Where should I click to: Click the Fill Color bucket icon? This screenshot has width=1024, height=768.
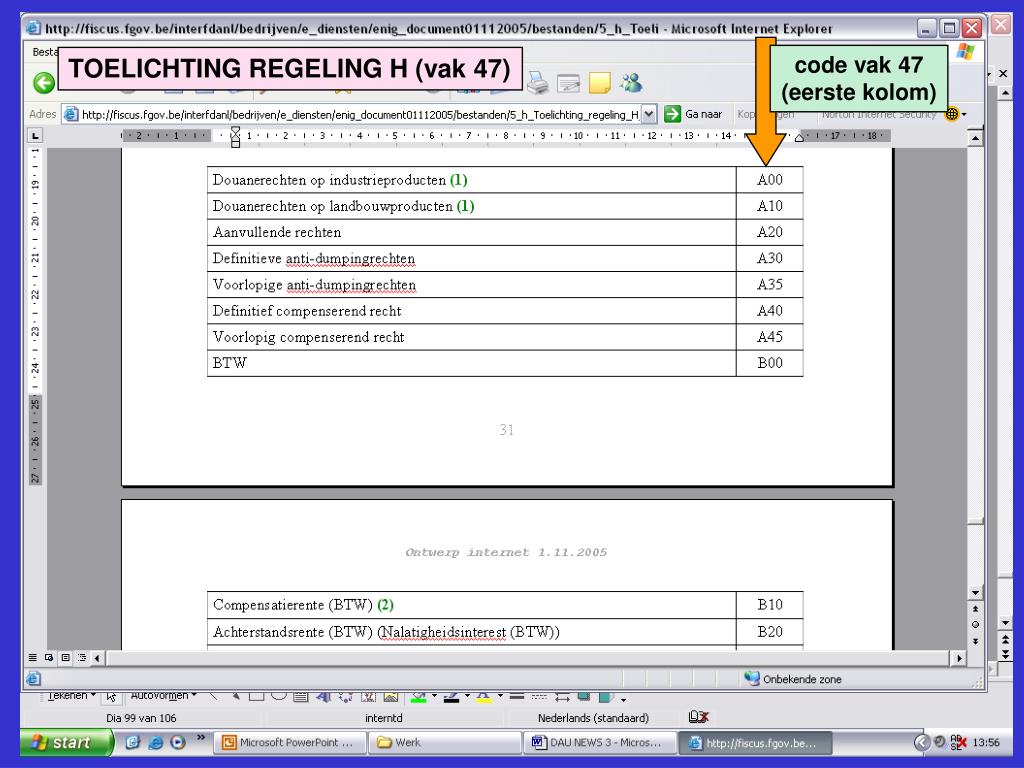(x=418, y=697)
